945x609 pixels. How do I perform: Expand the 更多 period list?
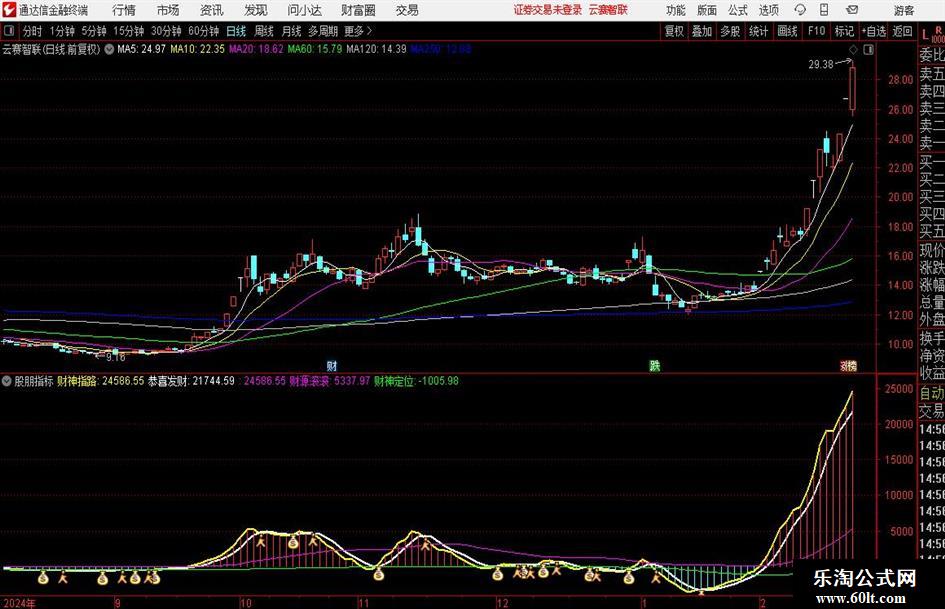[x=359, y=31]
